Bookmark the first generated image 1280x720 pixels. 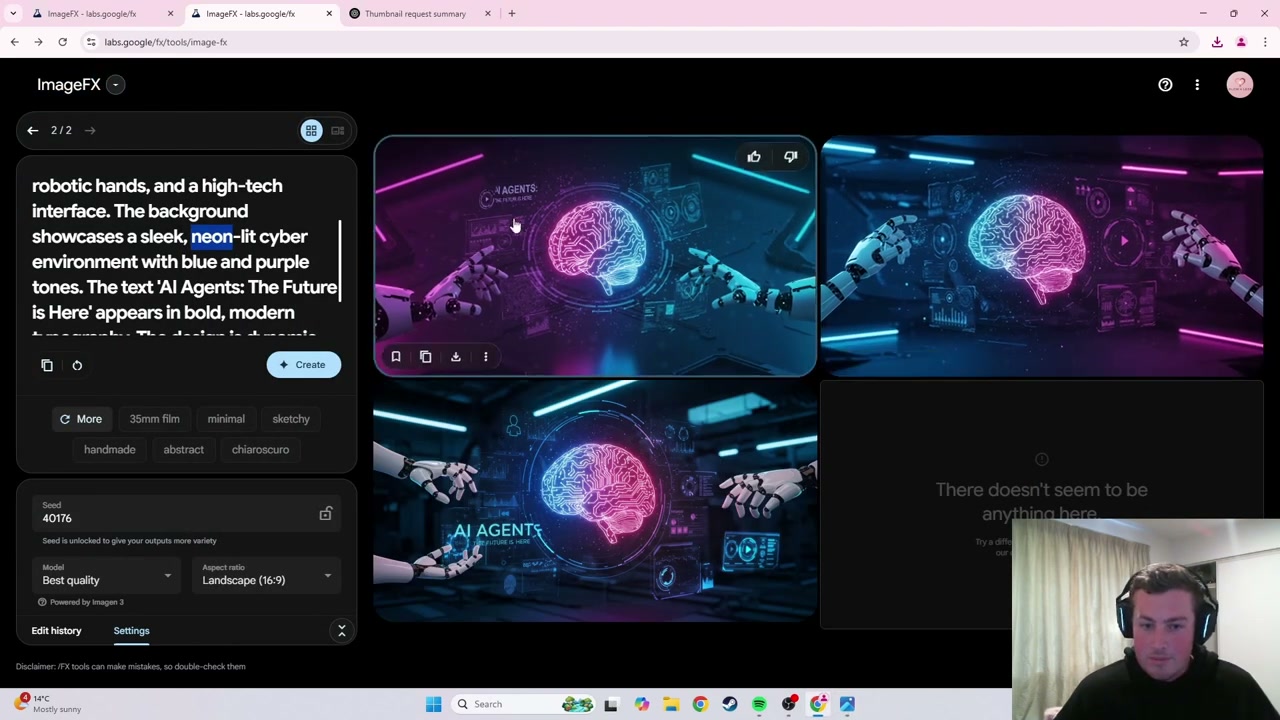(396, 357)
